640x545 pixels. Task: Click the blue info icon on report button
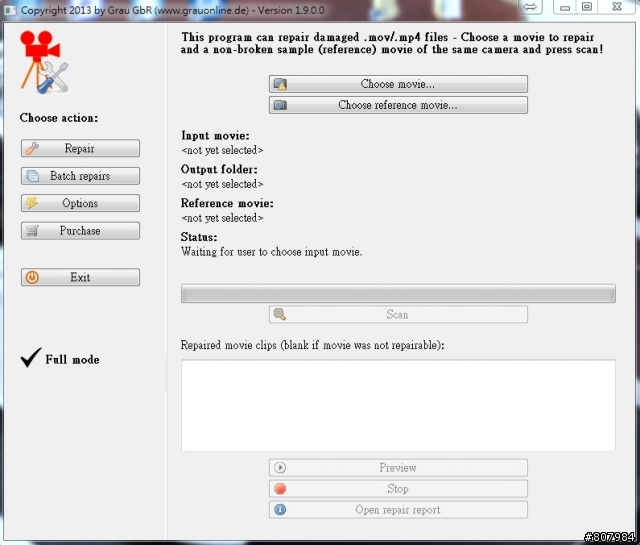tap(280, 509)
